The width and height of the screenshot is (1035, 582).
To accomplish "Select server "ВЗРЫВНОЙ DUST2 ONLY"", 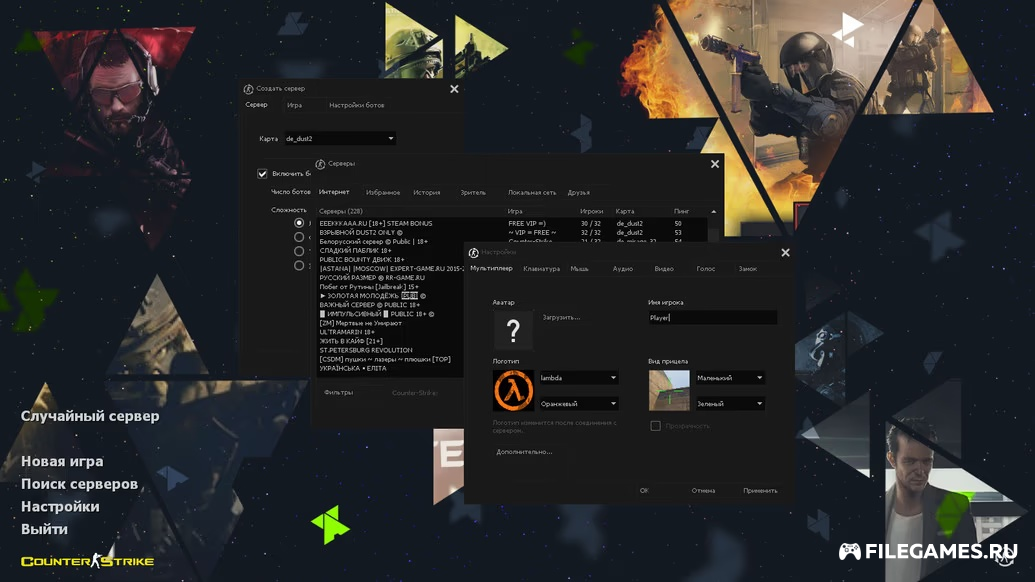I will pos(512,232).
